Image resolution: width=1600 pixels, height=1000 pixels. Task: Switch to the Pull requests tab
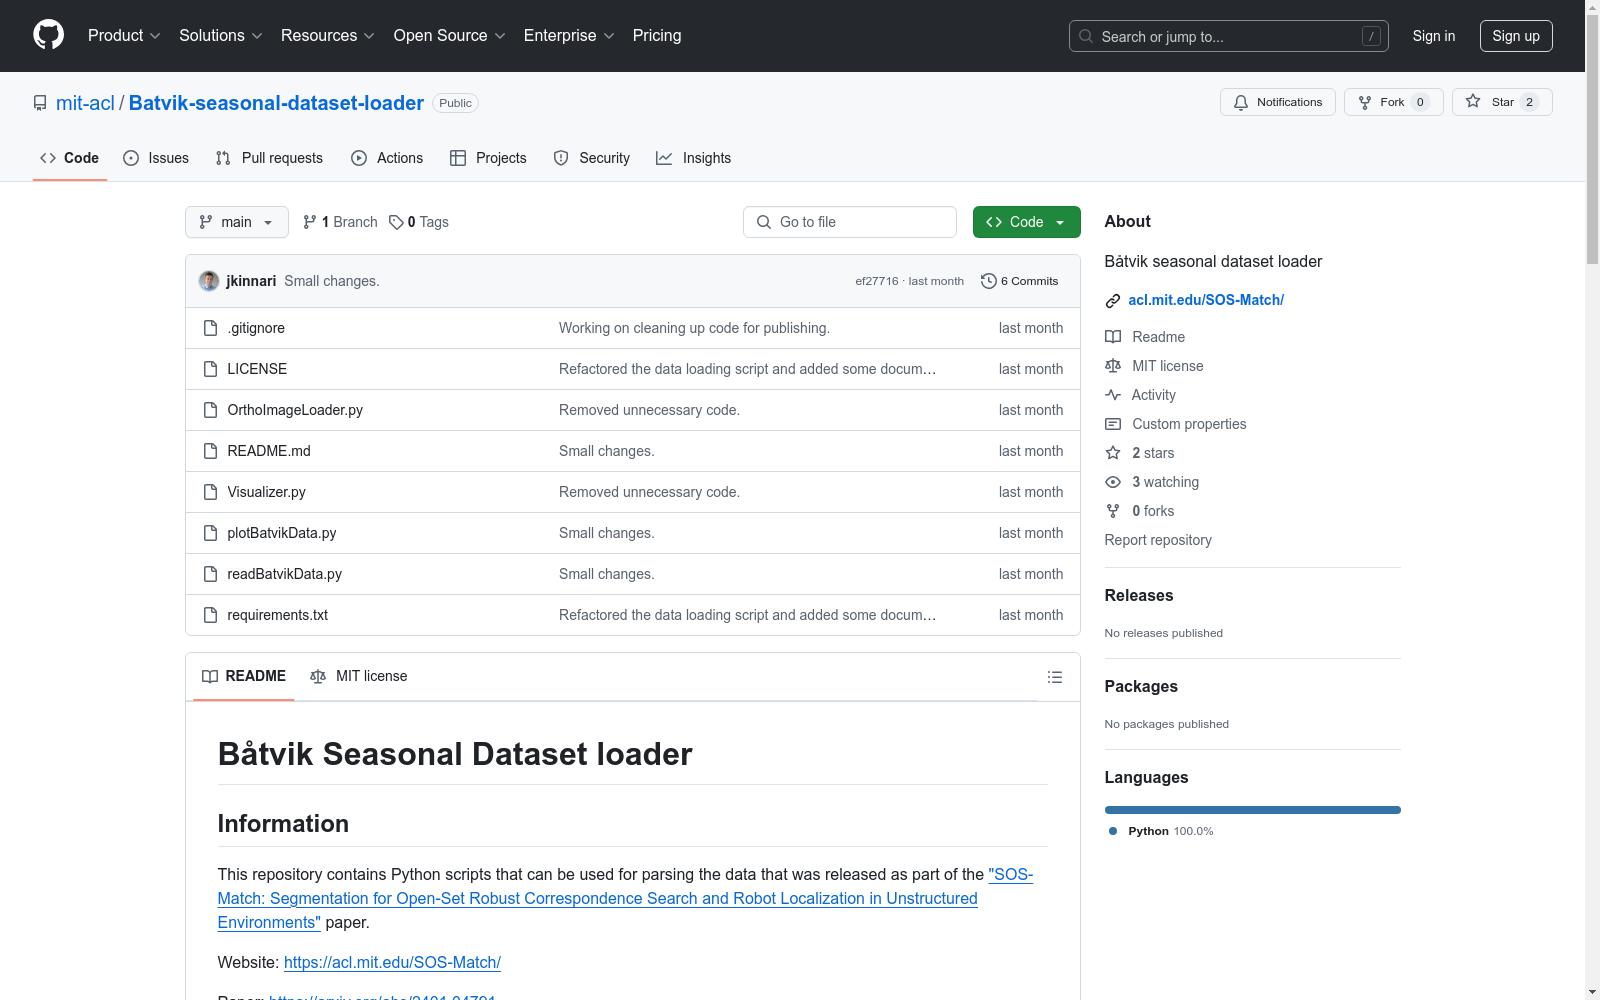[x=269, y=158]
